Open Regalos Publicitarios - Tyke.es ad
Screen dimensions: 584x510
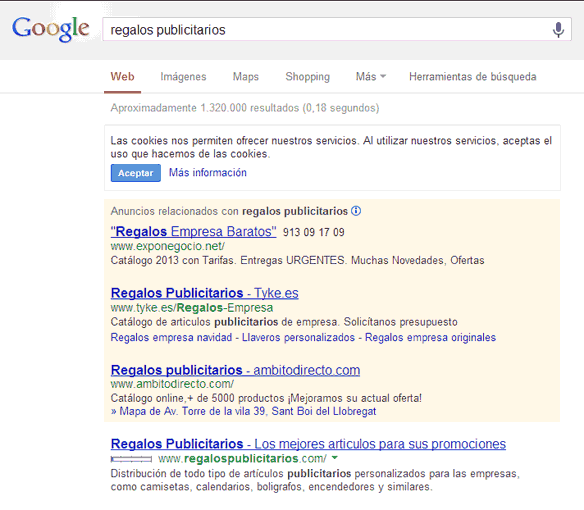click(x=204, y=293)
